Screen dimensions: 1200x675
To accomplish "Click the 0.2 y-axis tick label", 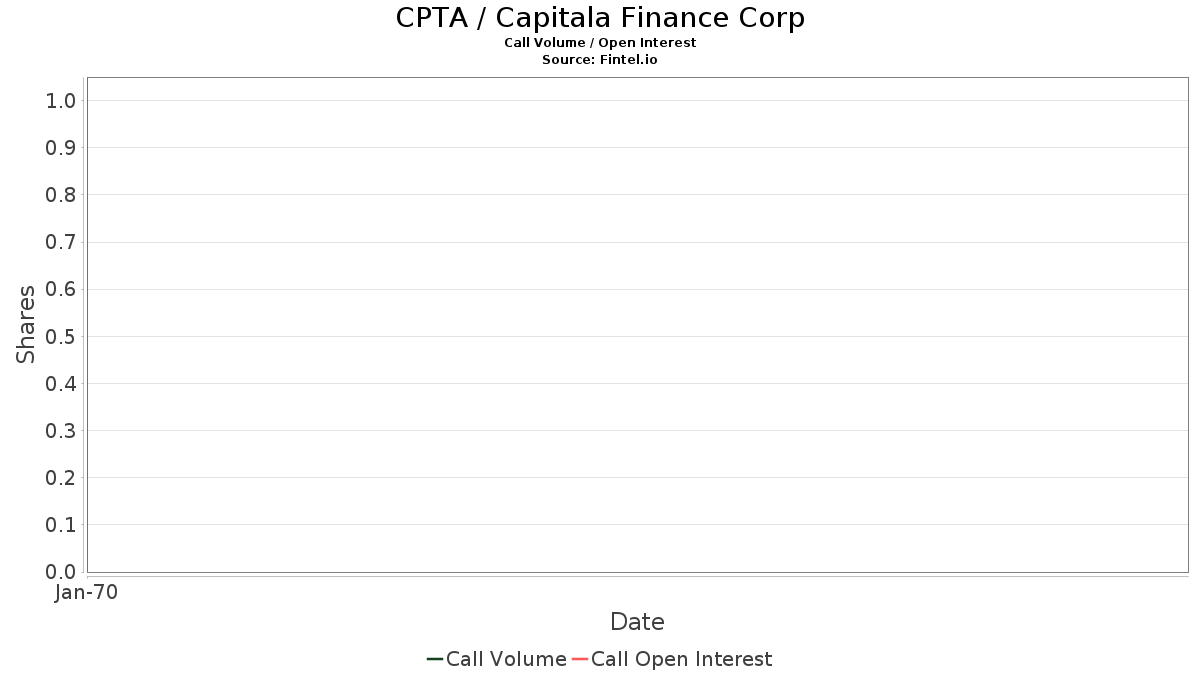I will point(61,478).
